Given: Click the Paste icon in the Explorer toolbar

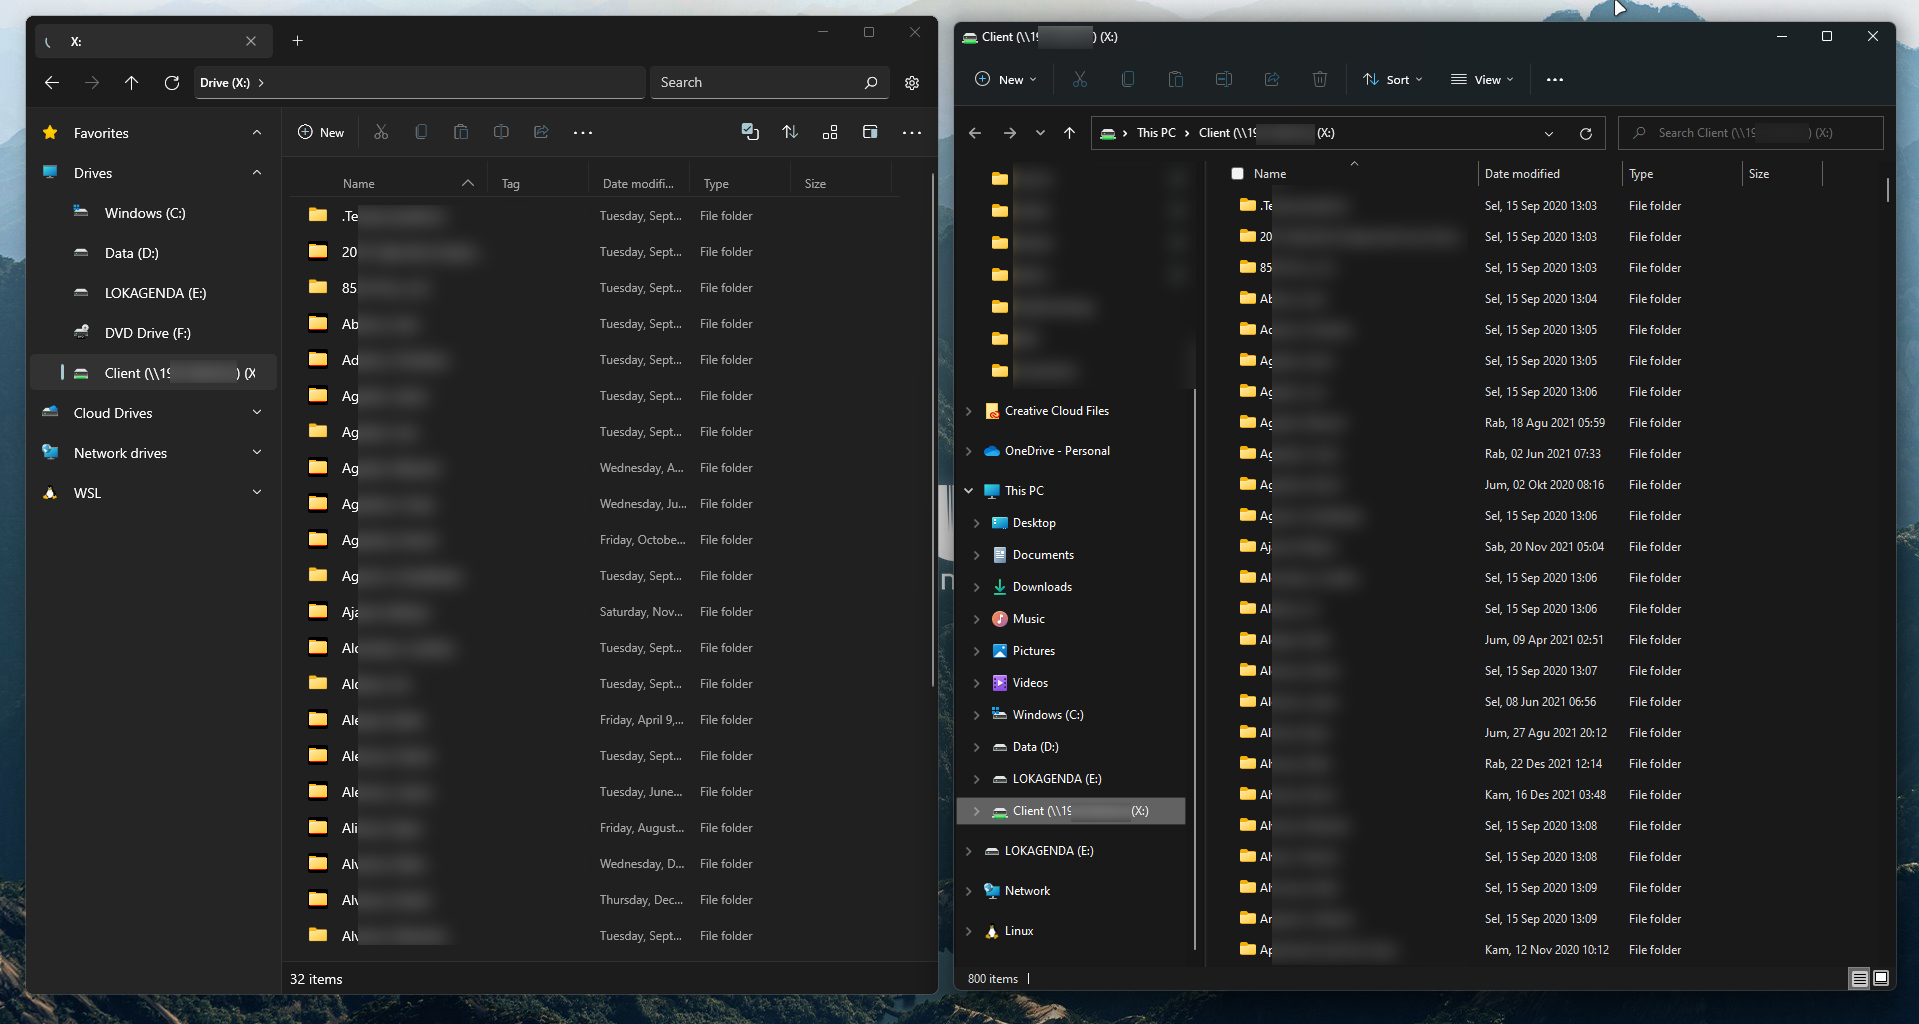Looking at the screenshot, I should coord(1176,80).
